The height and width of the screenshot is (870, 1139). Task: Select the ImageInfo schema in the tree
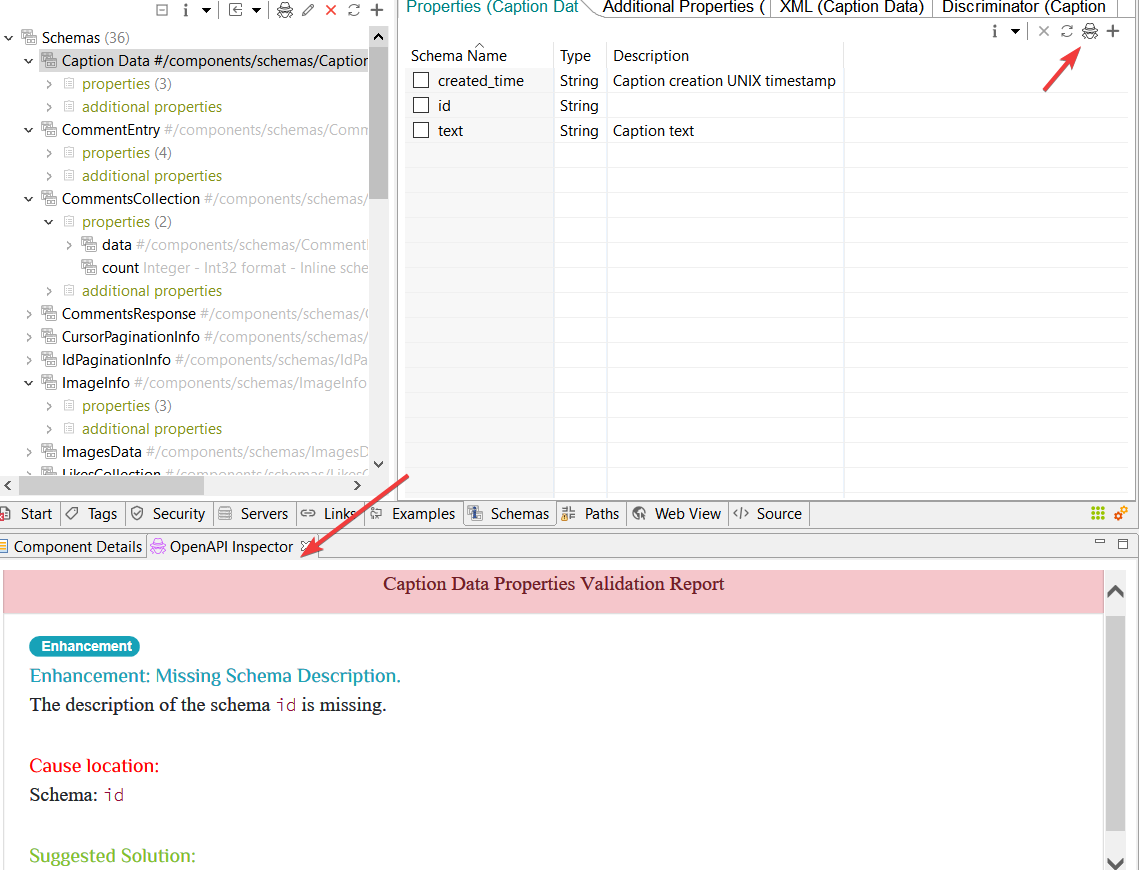point(95,383)
